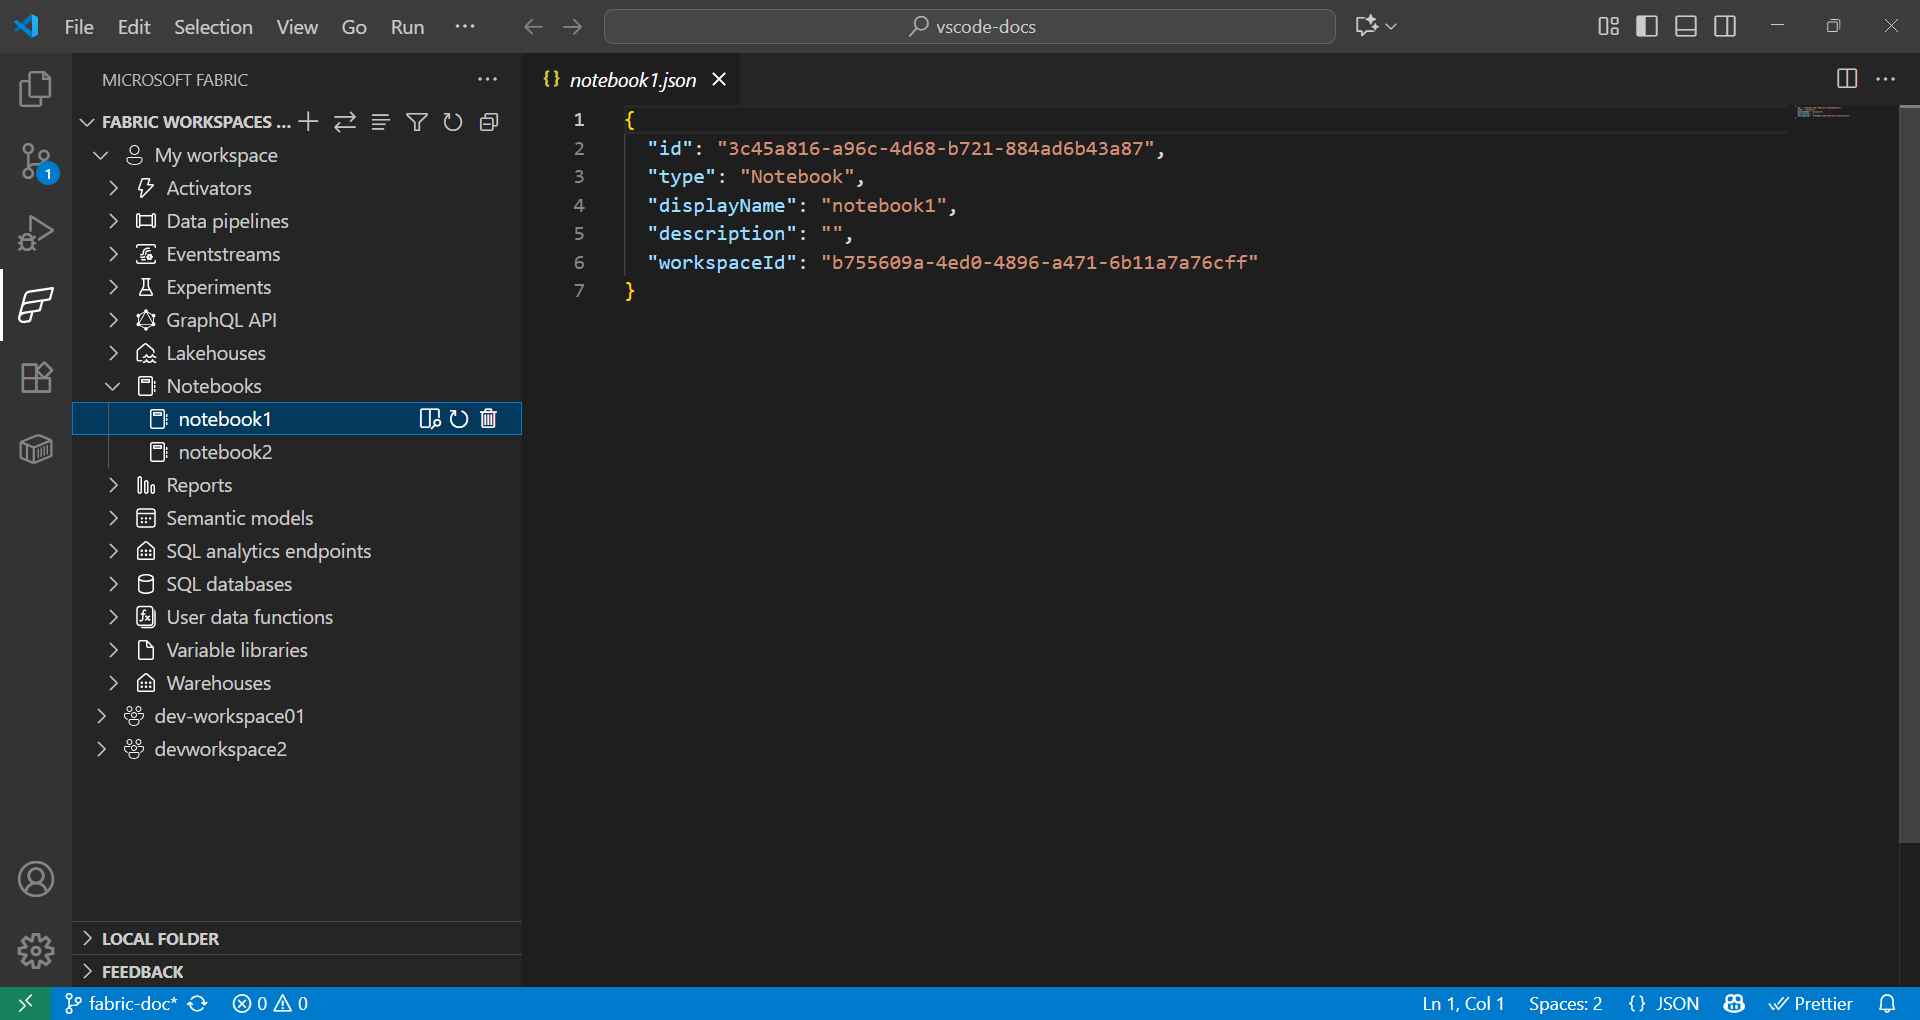
Task: Create a new workspace with the plus icon
Action: coord(307,121)
